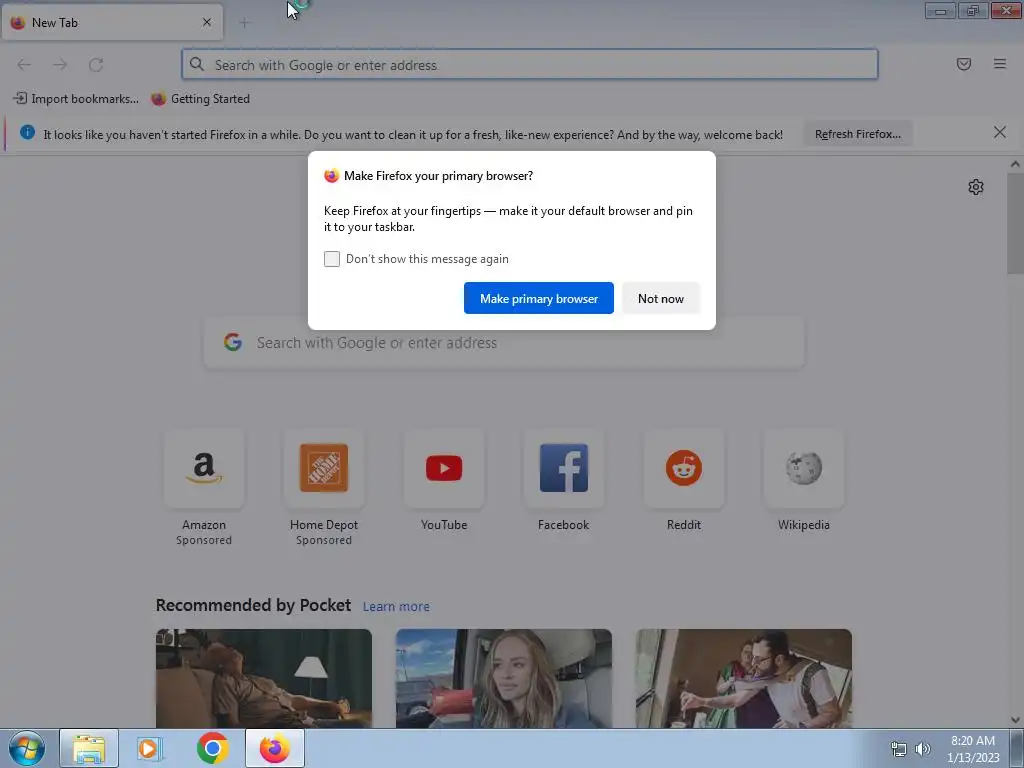Open Pocket story with woman in car
The width and height of the screenshot is (1024, 768).
point(504,679)
